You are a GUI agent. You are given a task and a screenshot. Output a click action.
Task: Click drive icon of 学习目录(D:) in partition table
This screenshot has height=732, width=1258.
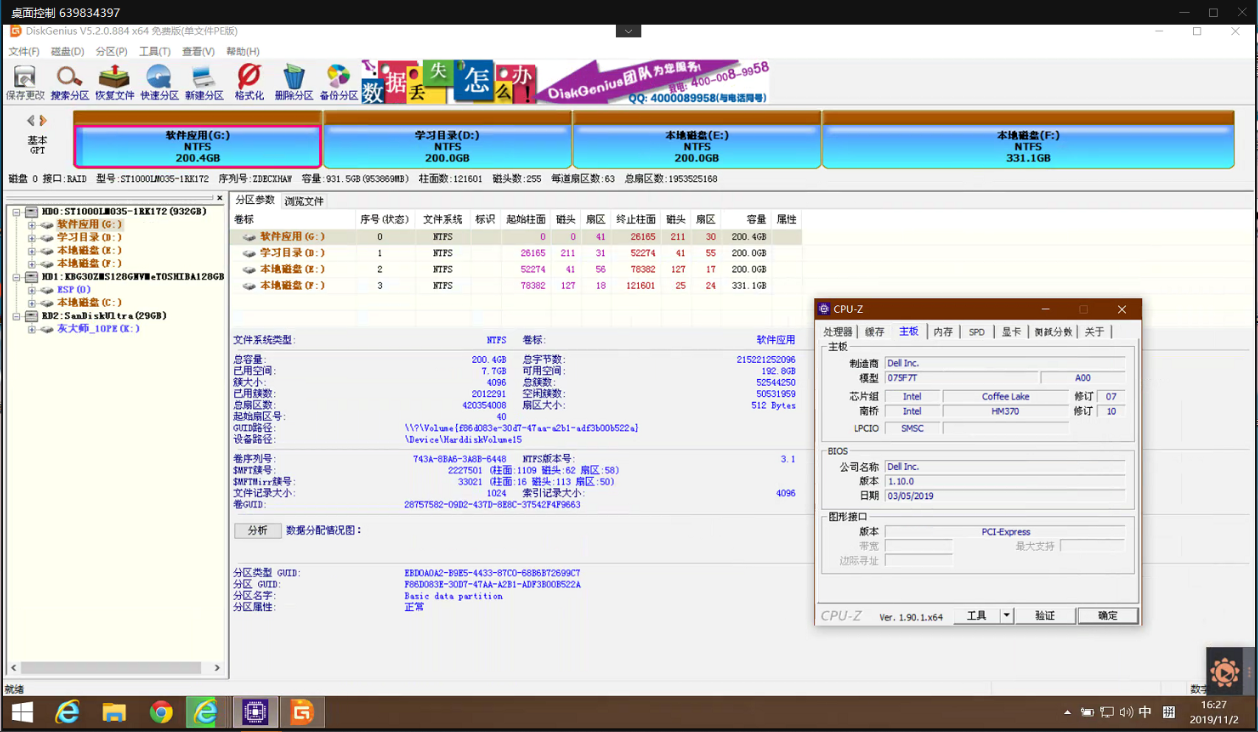[250, 253]
